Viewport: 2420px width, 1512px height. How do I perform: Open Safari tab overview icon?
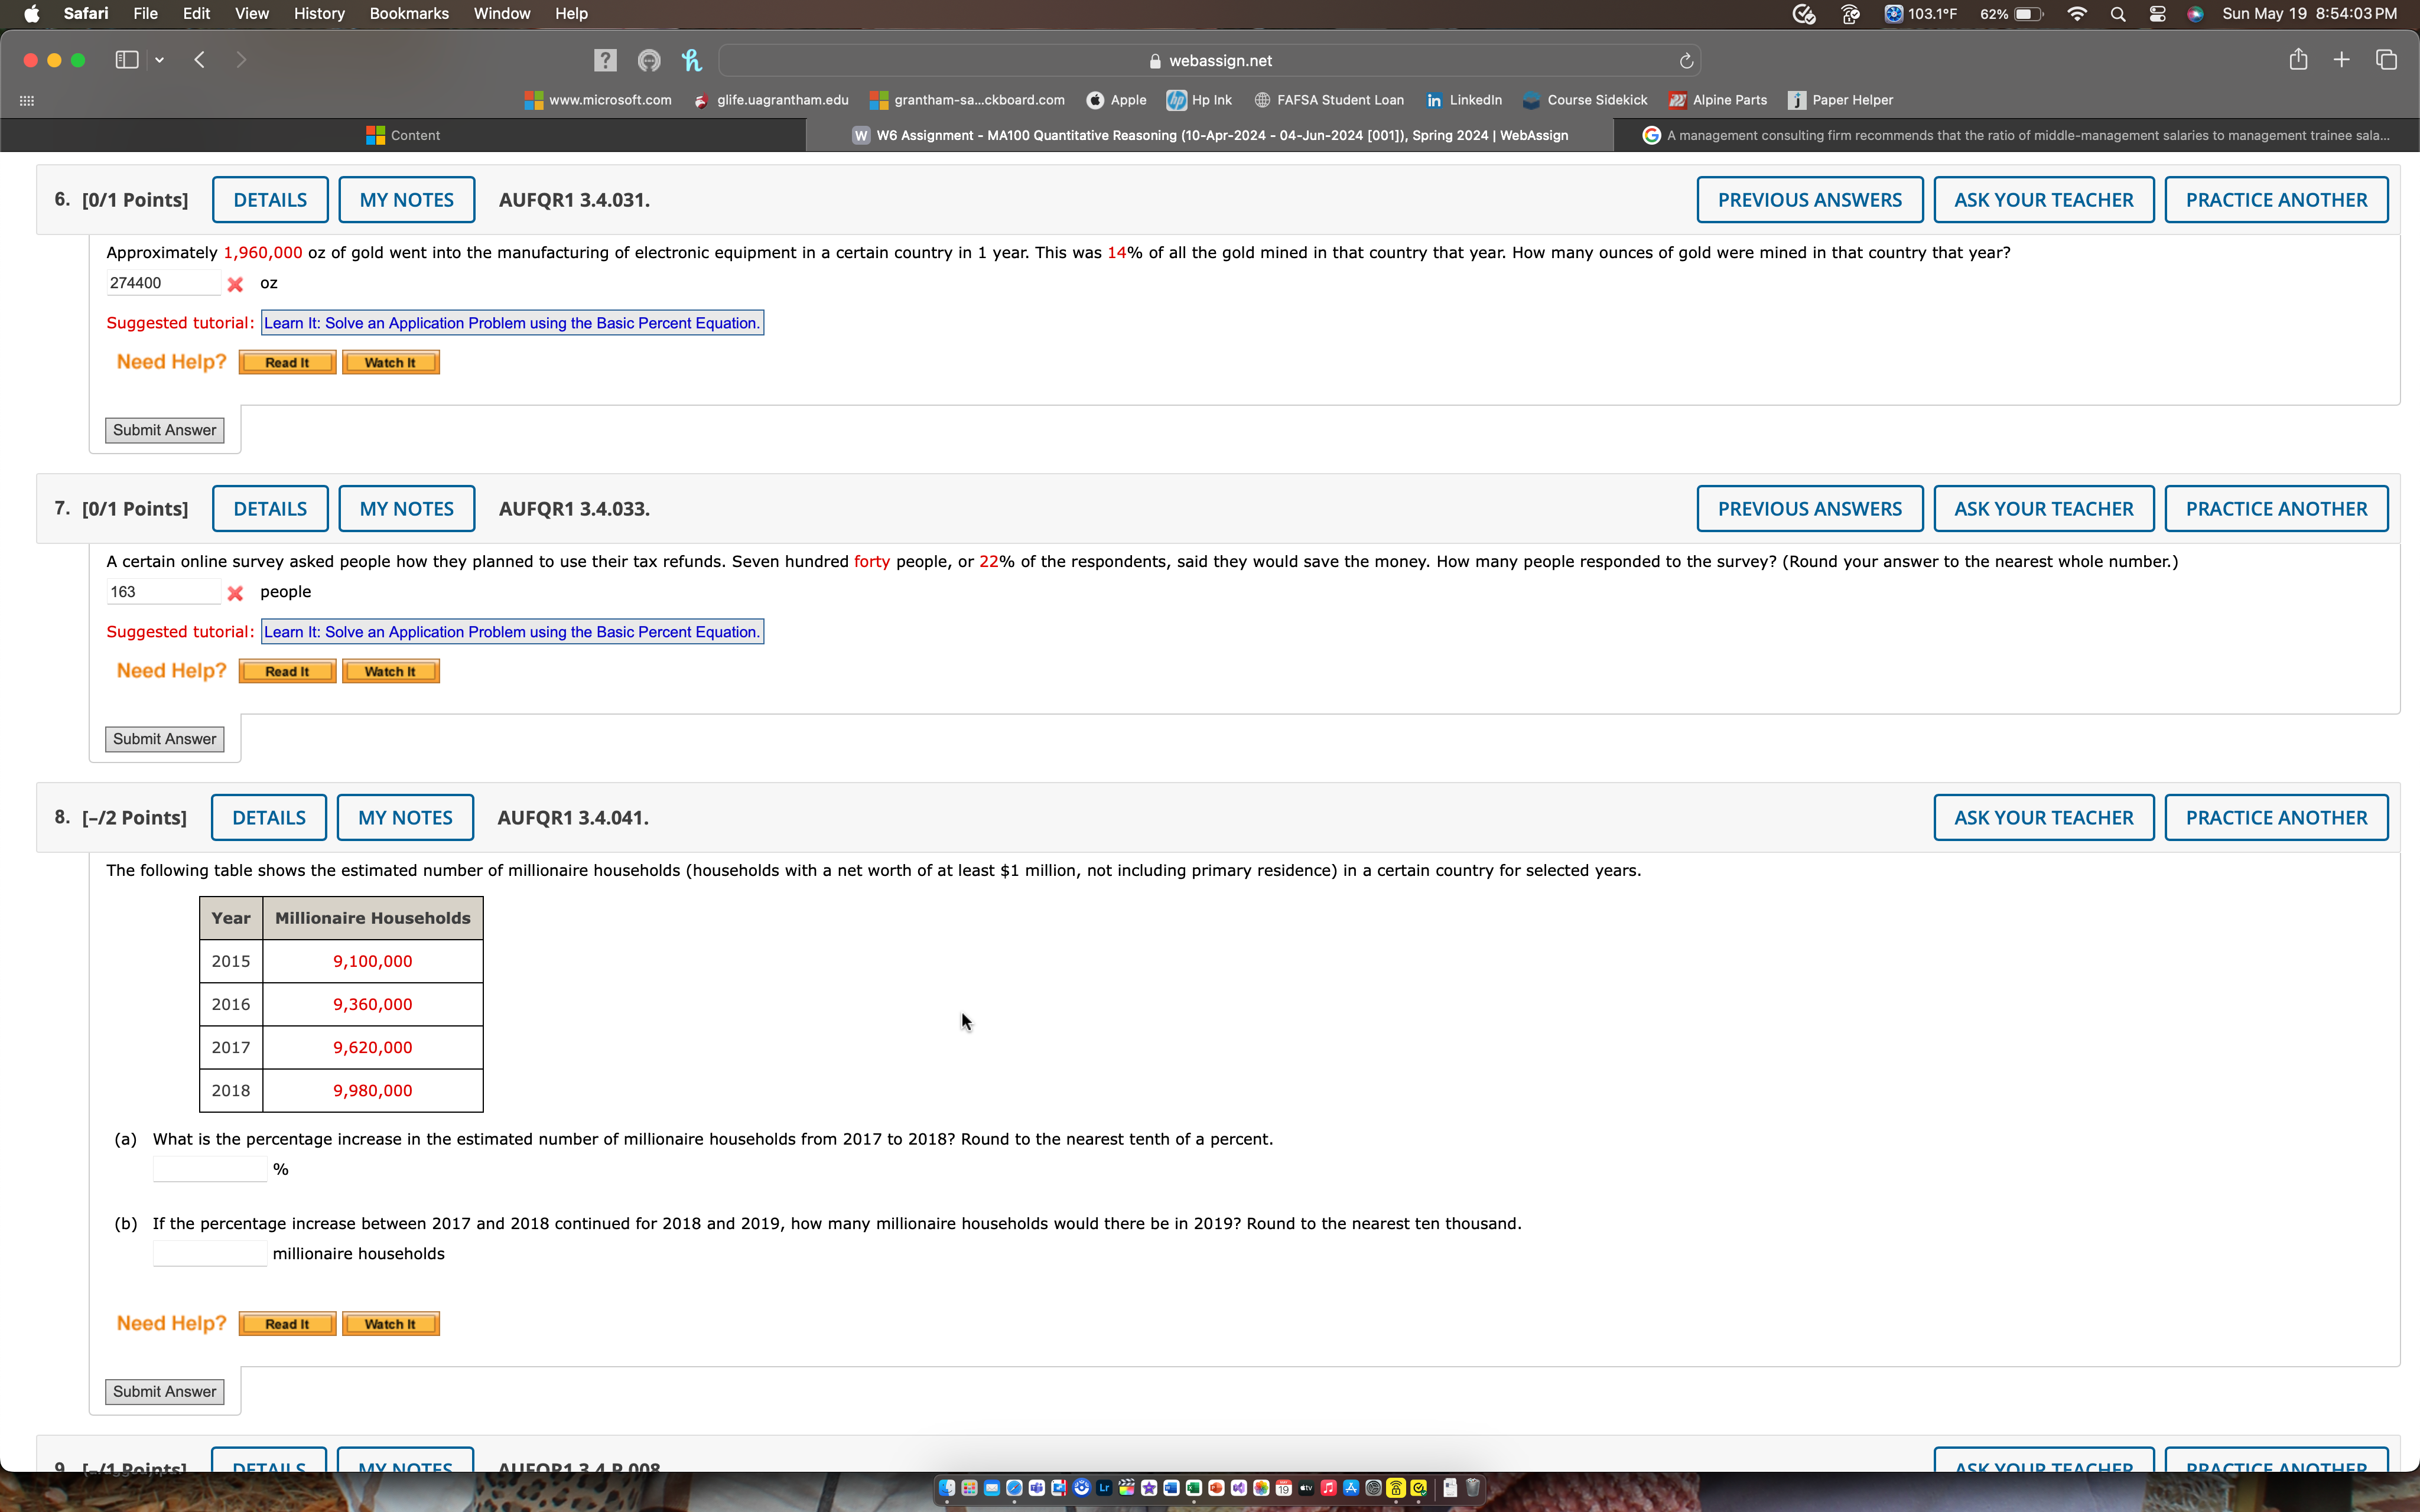(x=2388, y=60)
